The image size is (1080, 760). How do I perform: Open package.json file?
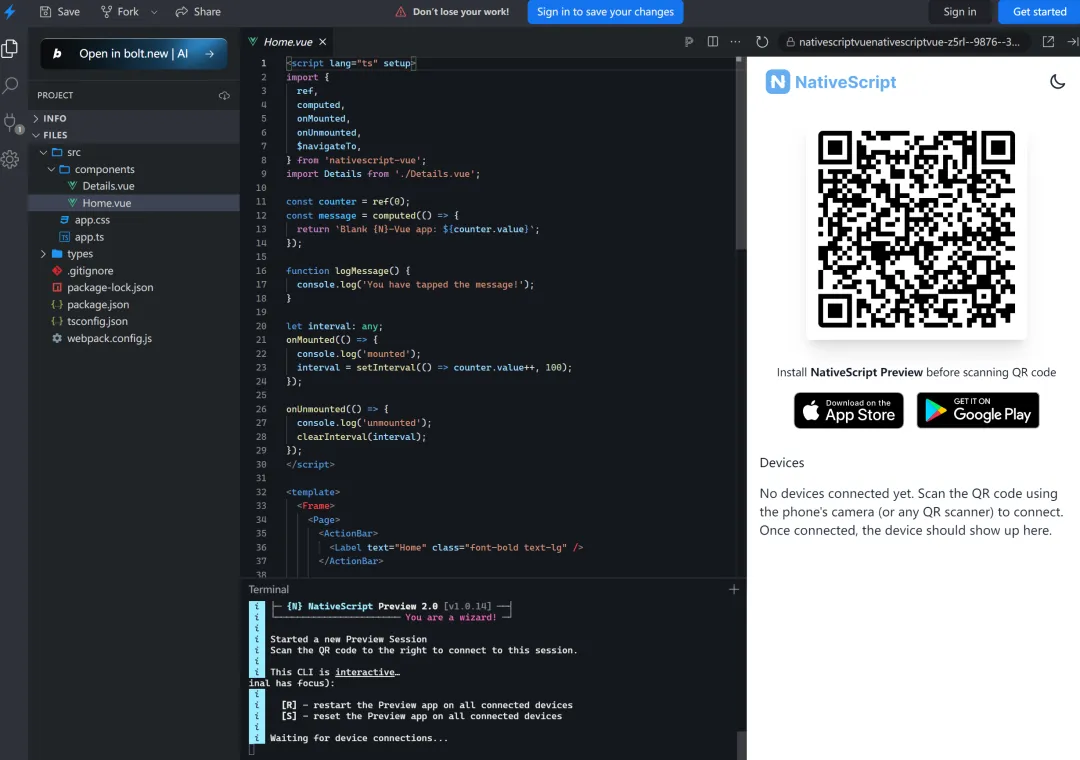coord(134,305)
